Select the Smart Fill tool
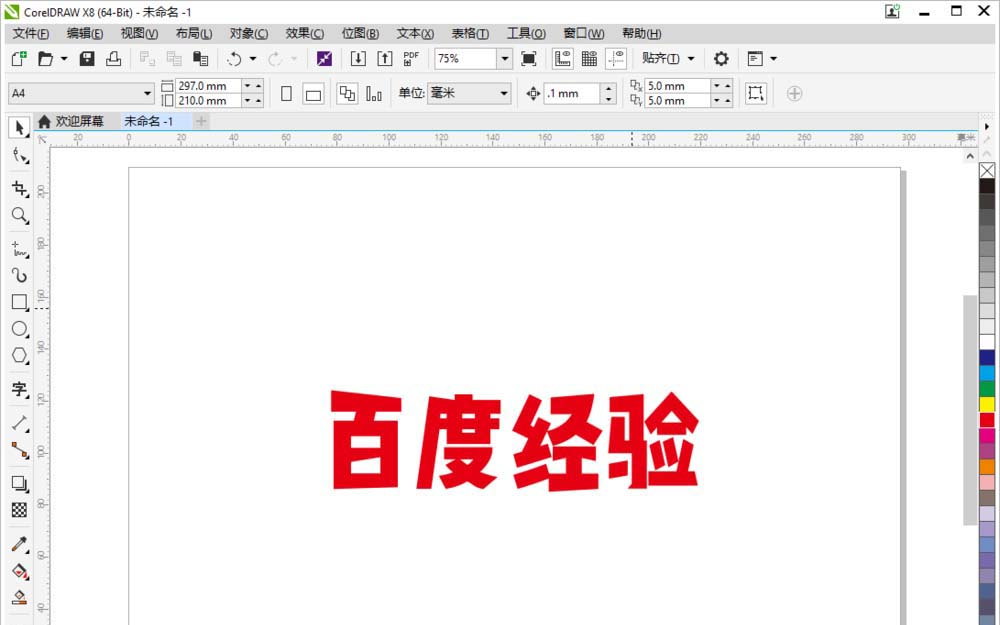This screenshot has width=1000, height=625. click(x=19, y=598)
